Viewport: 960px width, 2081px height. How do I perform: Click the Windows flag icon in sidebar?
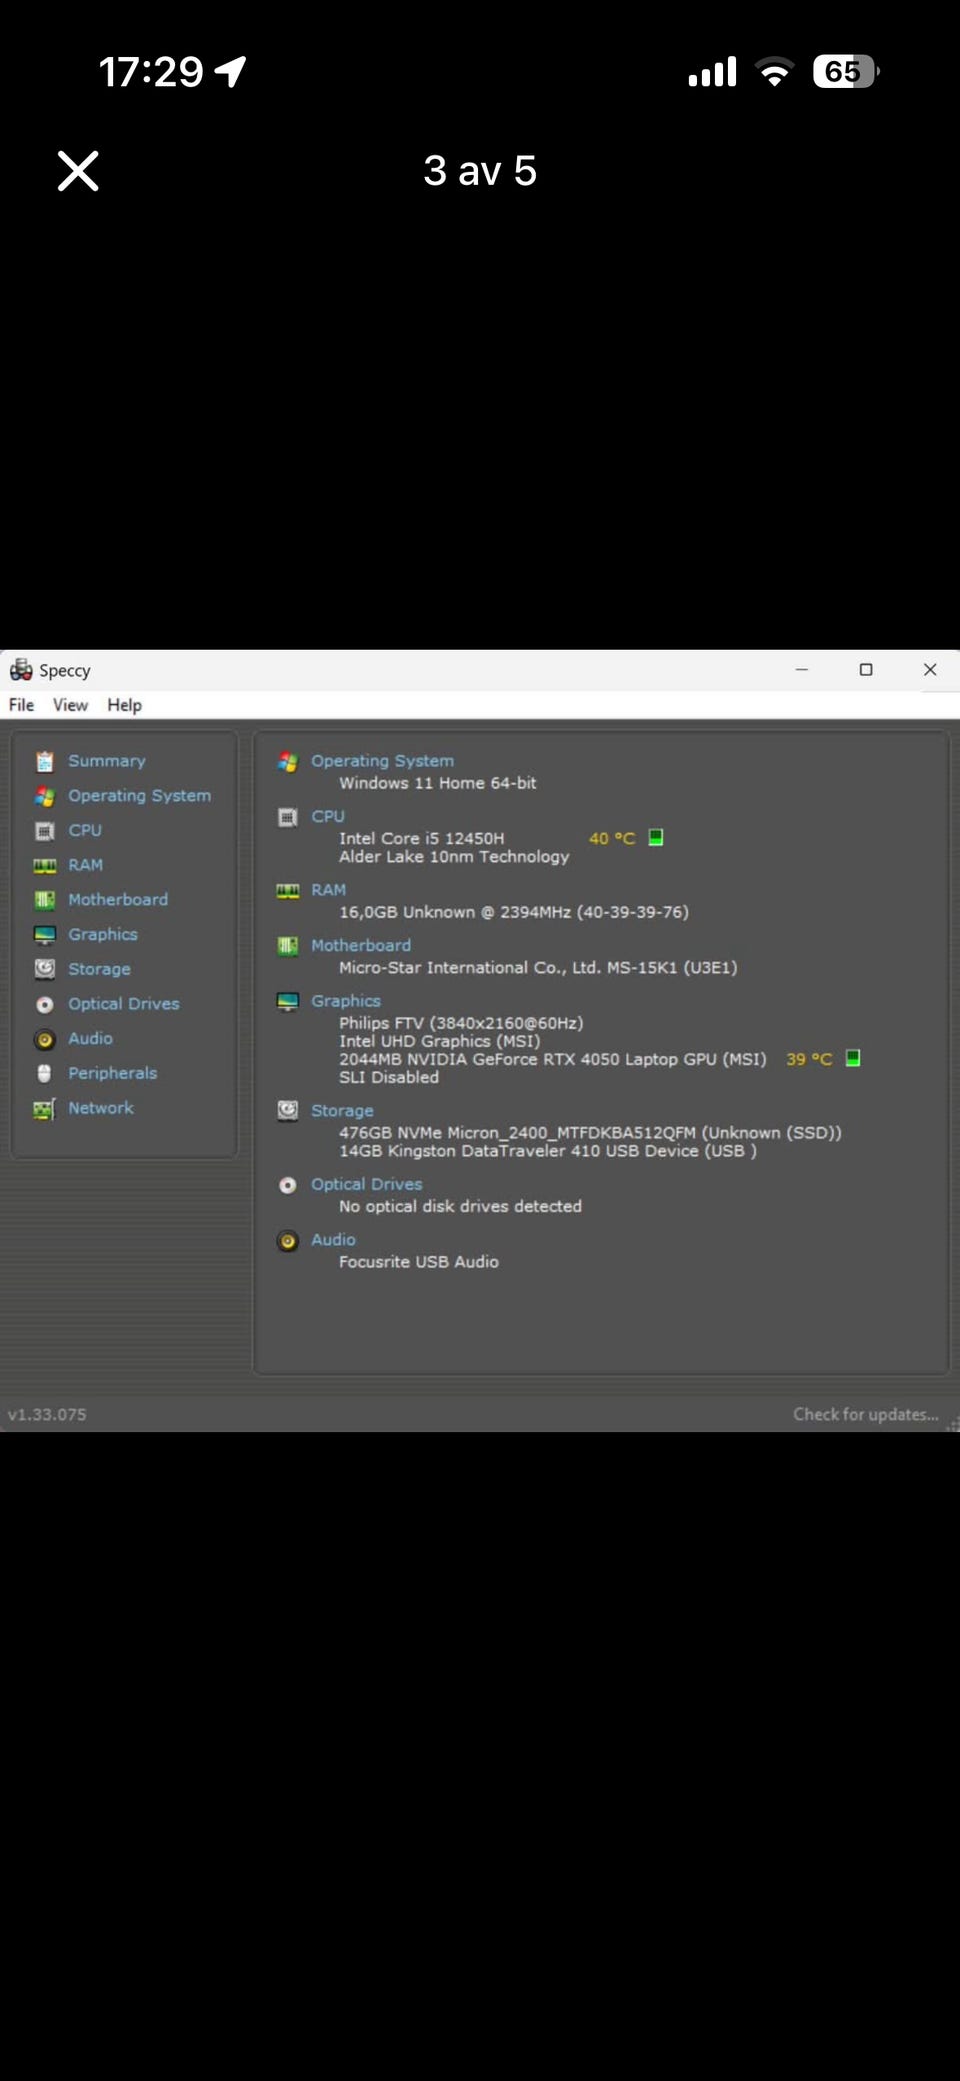point(44,796)
